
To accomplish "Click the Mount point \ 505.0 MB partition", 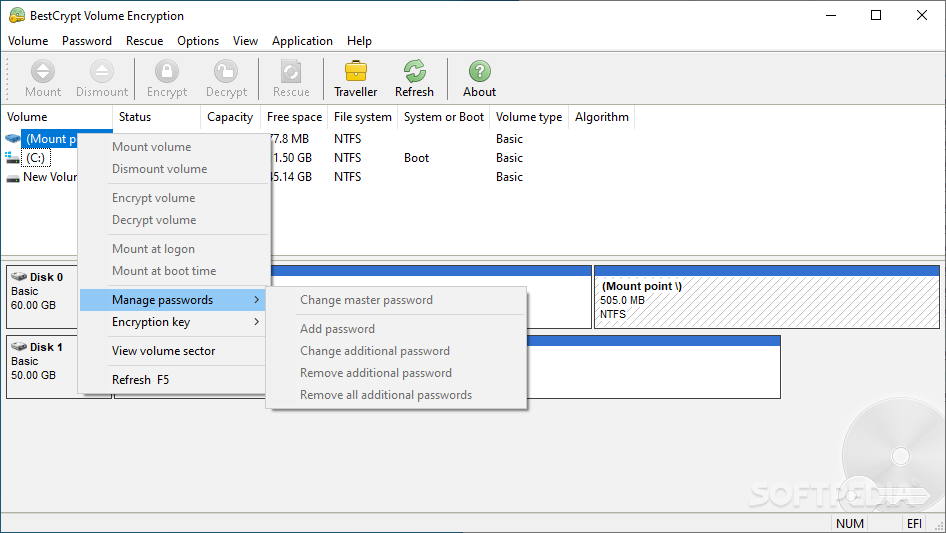I will tap(767, 297).
